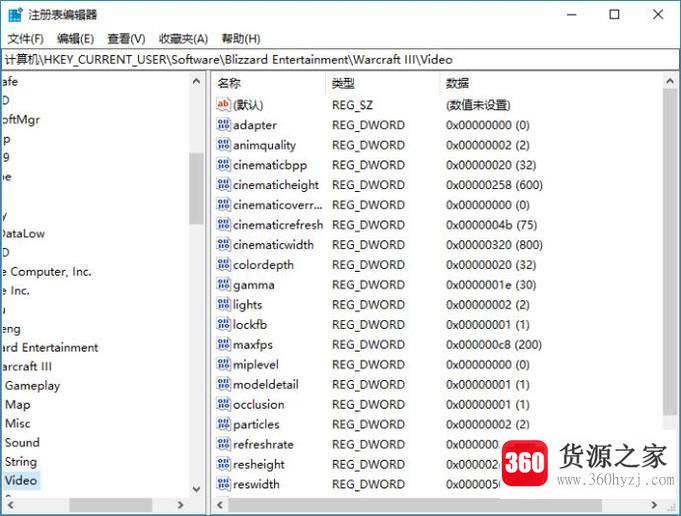Select the miplevel DWORD icon
Image resolution: width=681 pixels, height=516 pixels.
223,364
